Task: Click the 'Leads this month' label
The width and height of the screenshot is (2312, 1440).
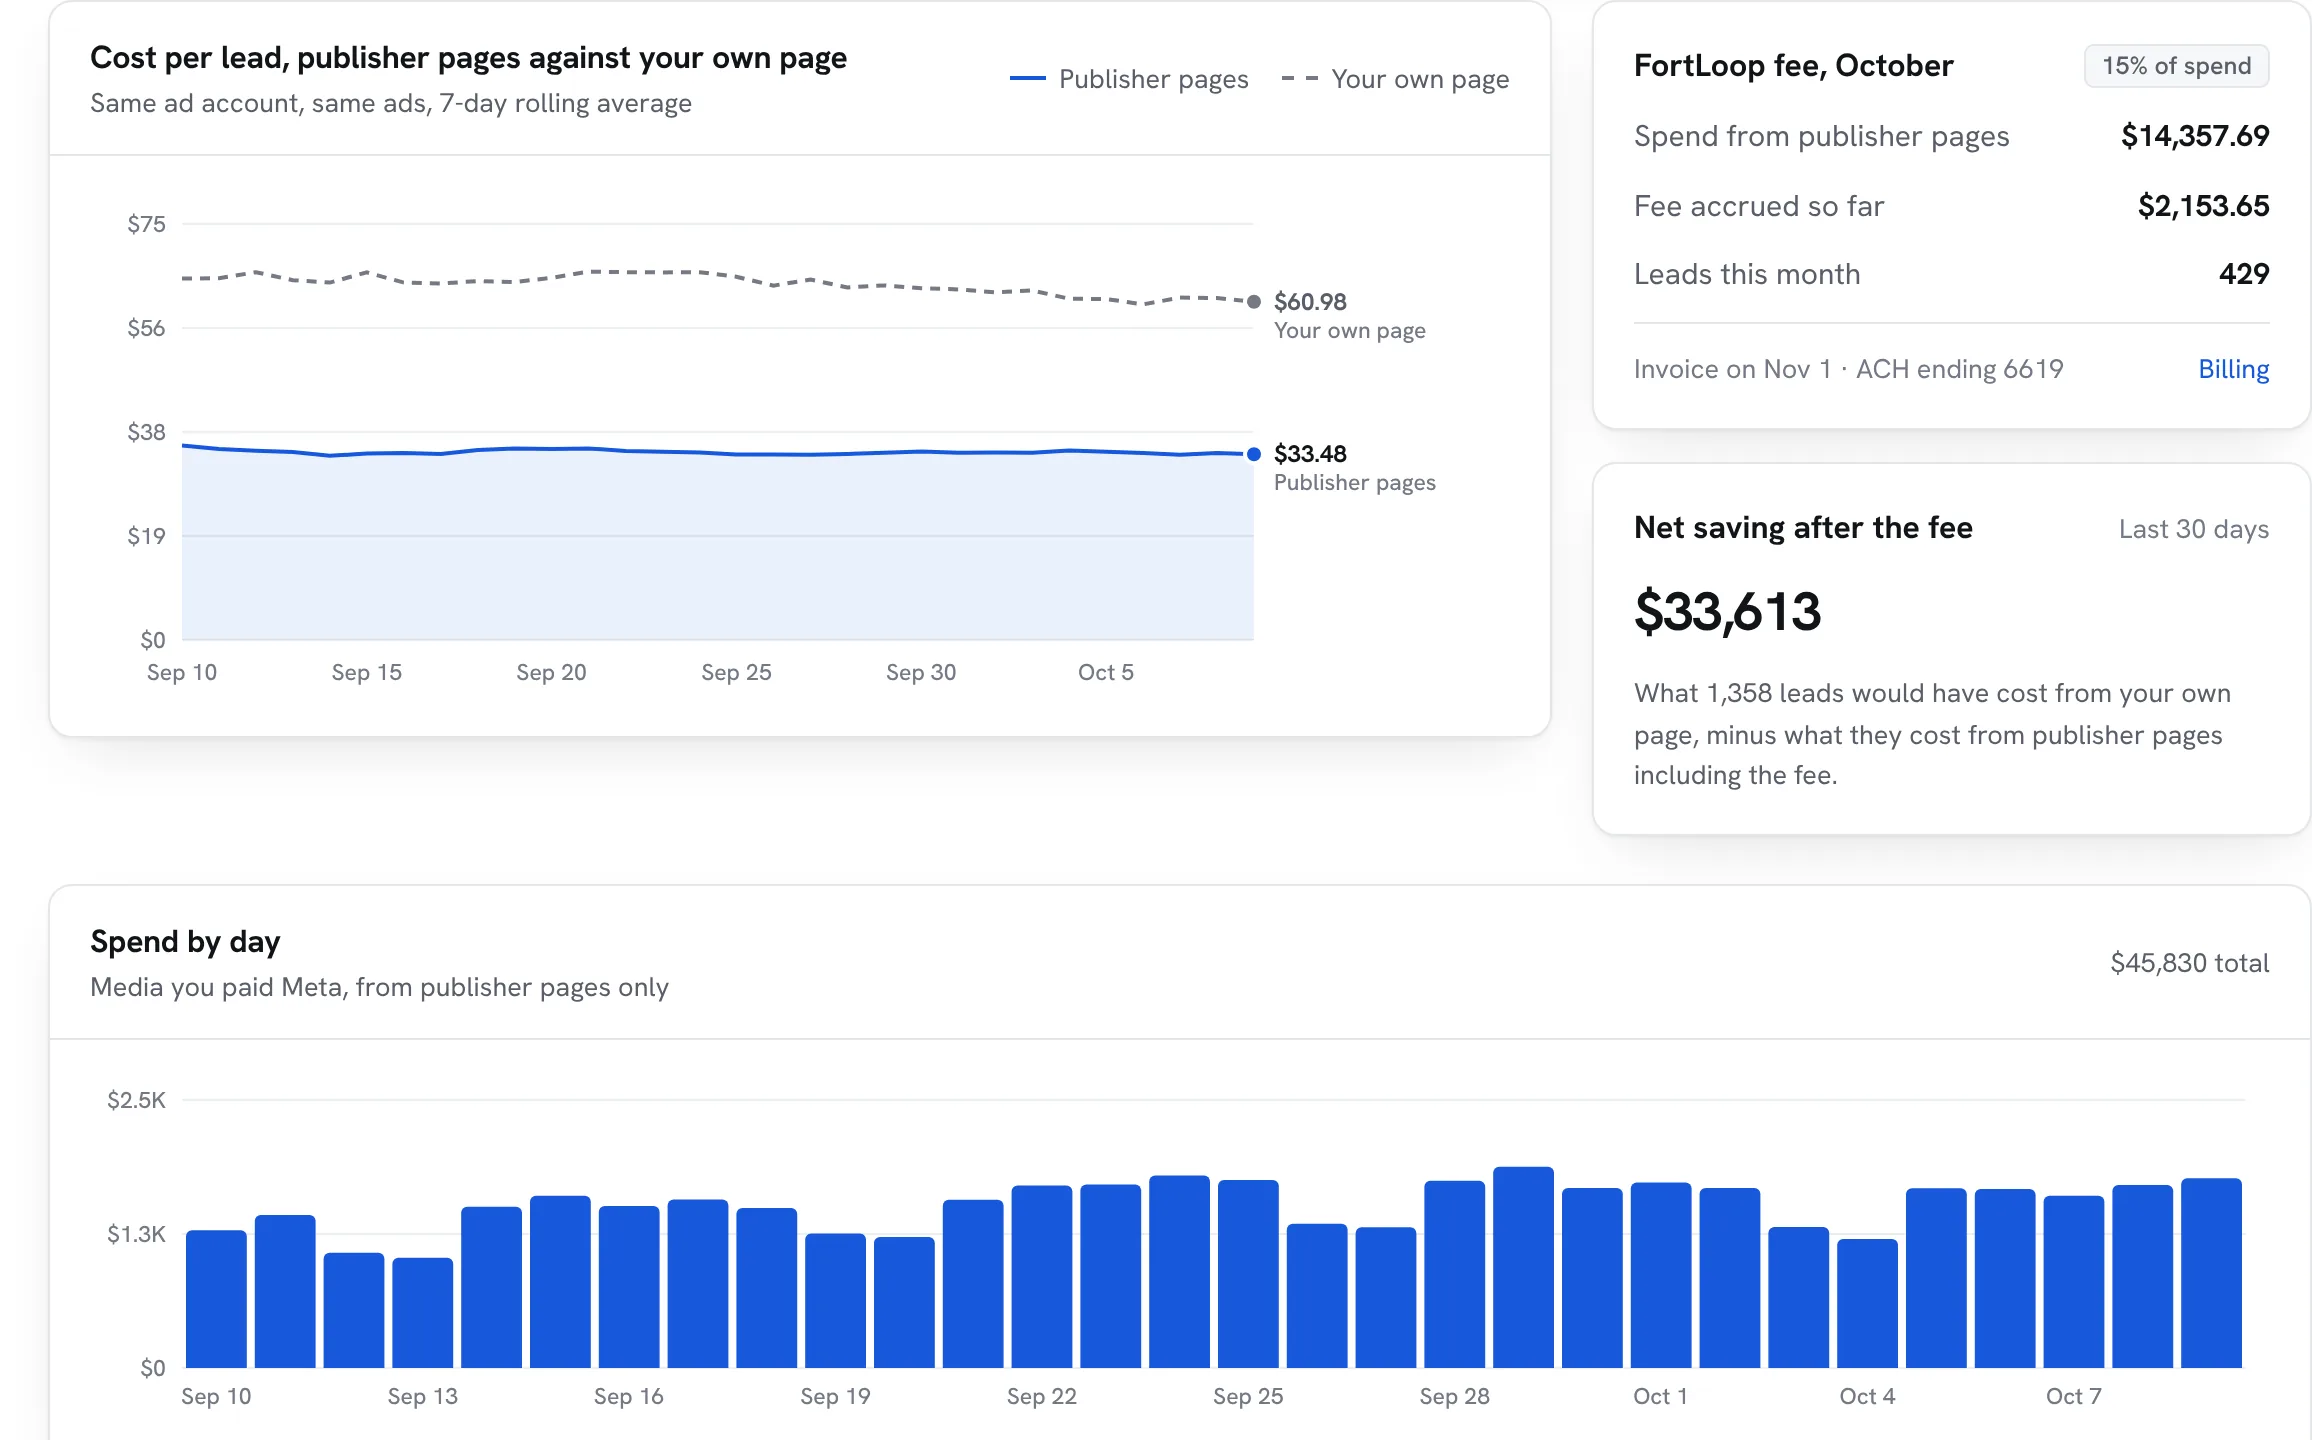Action: click(x=1747, y=274)
